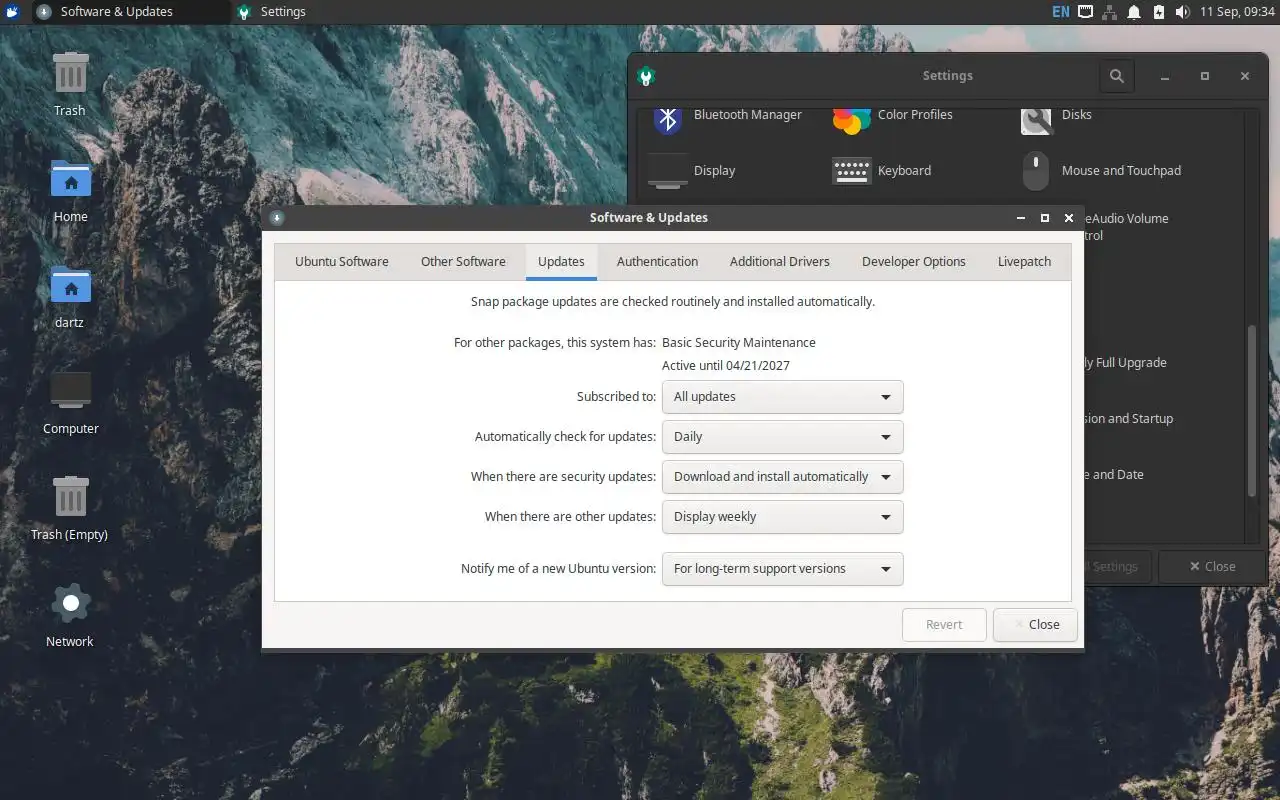Open Keyboard in Settings window
This screenshot has width=1280, height=800.
pyautogui.click(x=881, y=171)
